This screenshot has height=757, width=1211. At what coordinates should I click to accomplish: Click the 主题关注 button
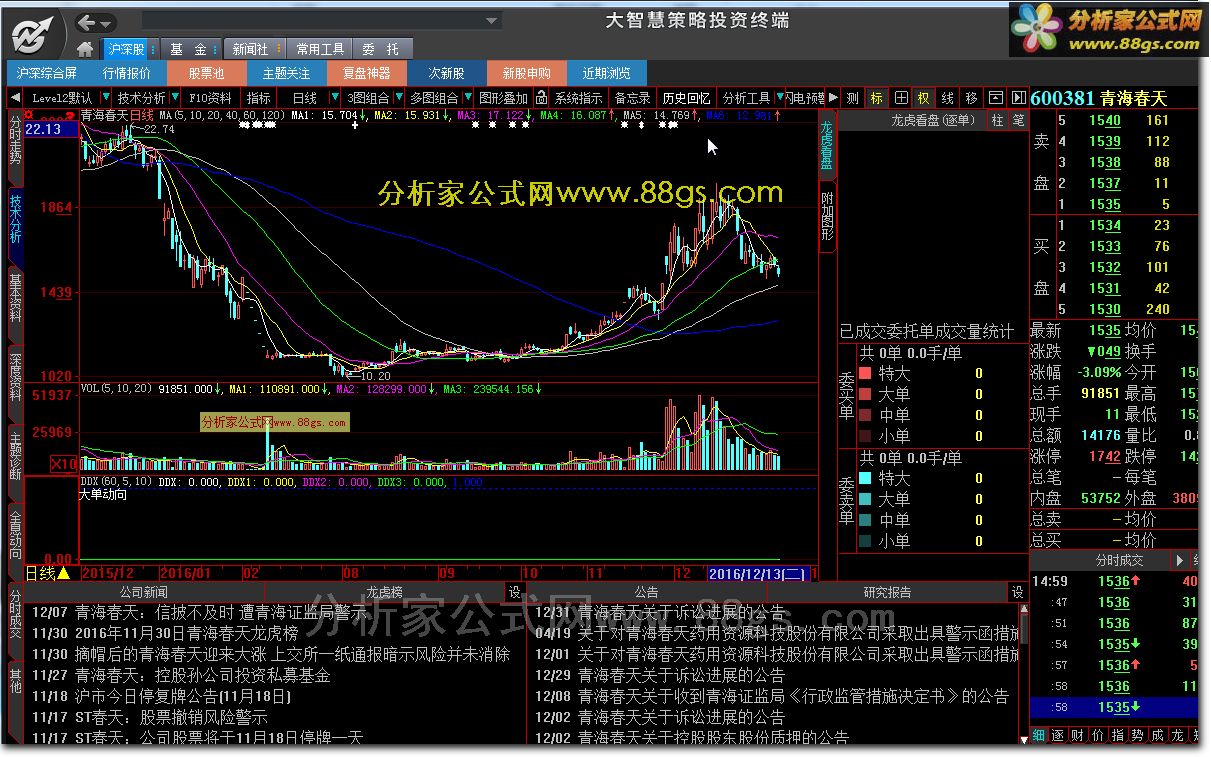point(287,73)
